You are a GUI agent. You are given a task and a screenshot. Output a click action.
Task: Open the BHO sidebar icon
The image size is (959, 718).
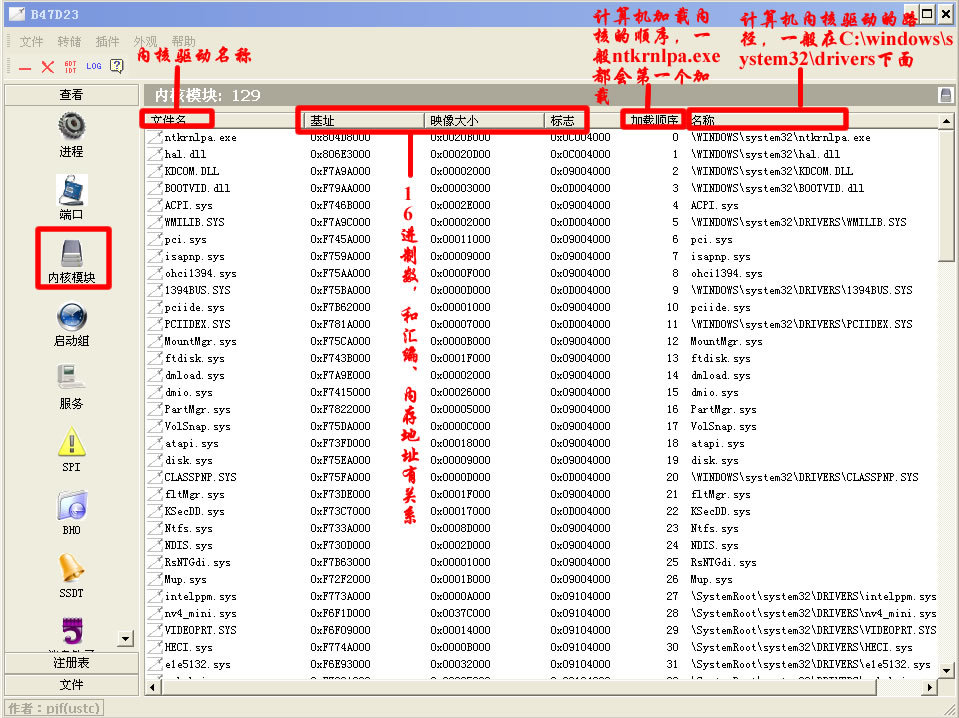(x=71, y=505)
